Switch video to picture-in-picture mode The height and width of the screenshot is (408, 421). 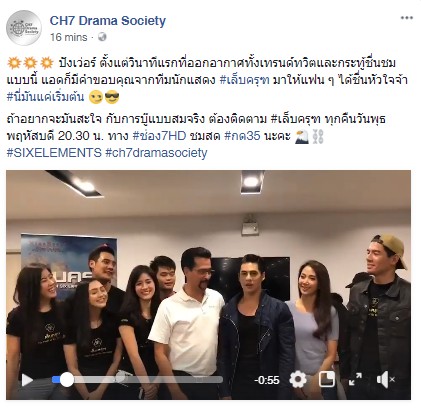tap(327, 380)
